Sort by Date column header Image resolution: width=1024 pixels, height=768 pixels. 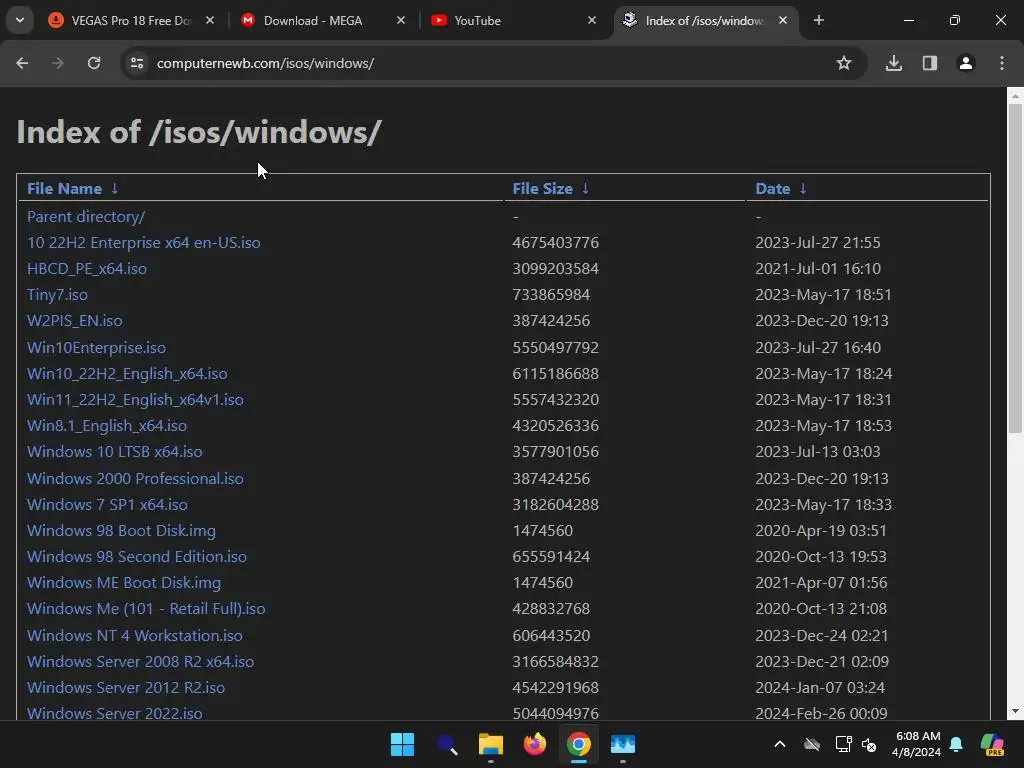pos(773,189)
